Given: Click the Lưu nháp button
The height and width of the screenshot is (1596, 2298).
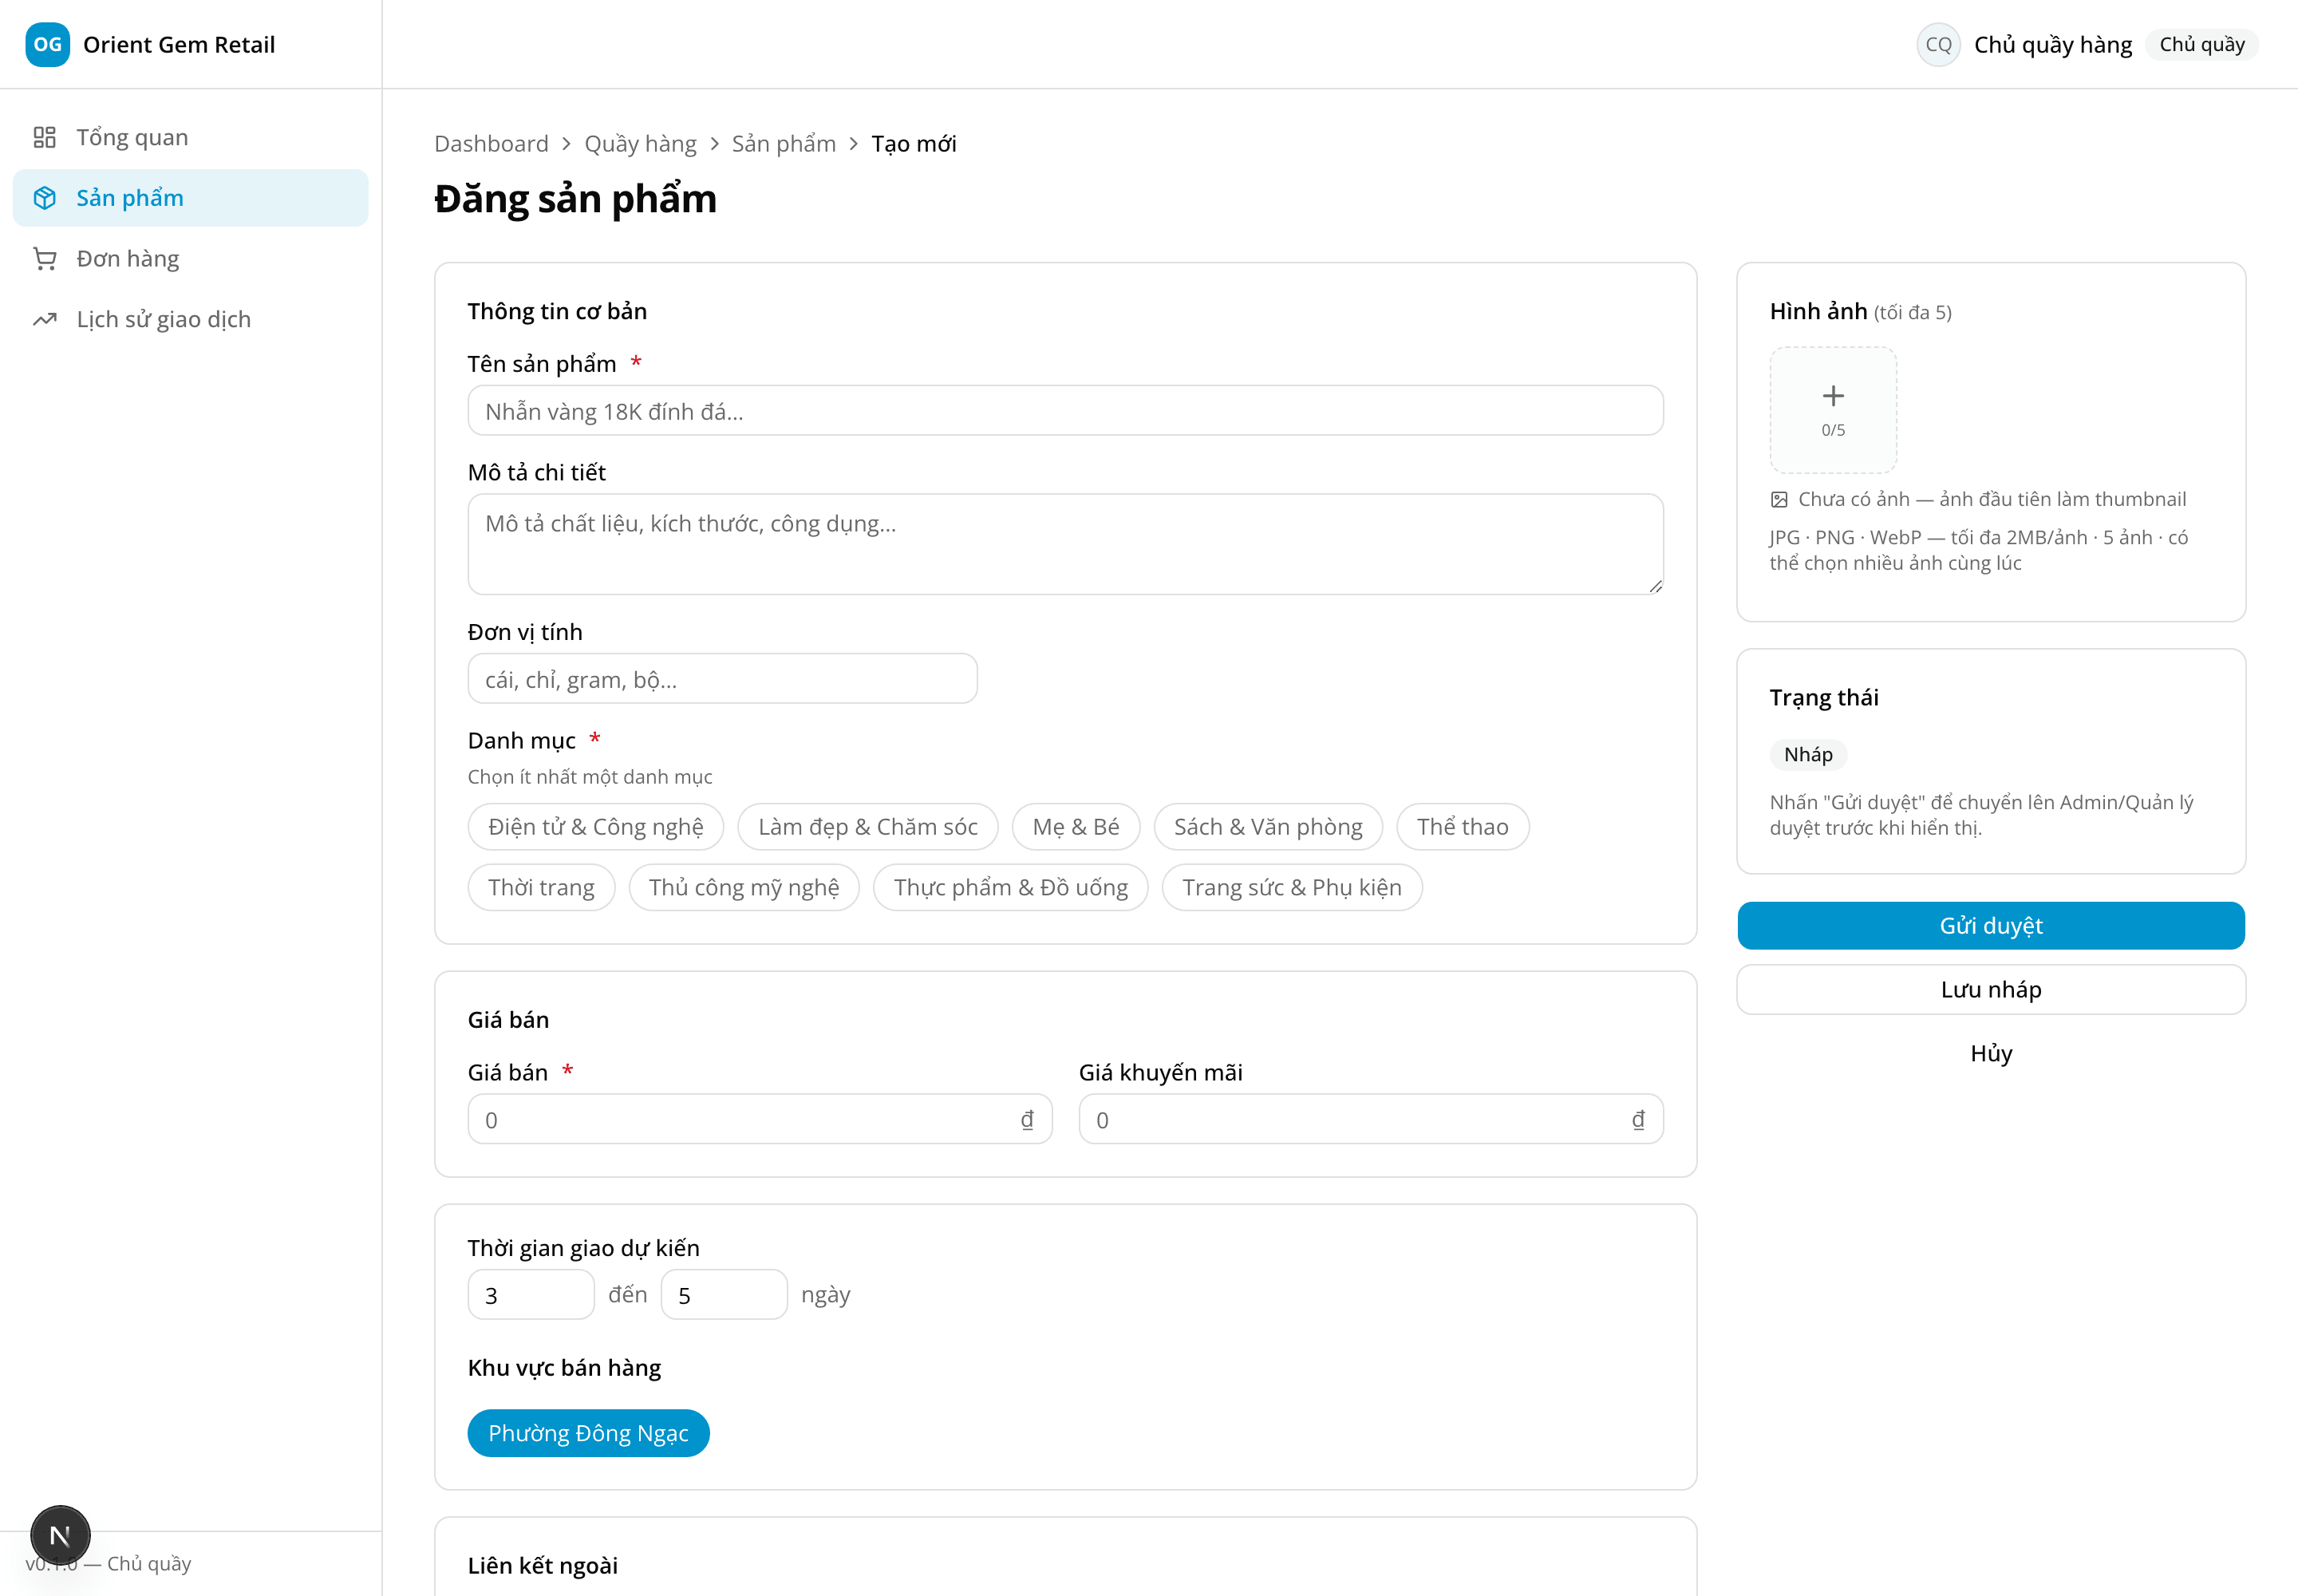Looking at the screenshot, I should (x=1990, y=990).
